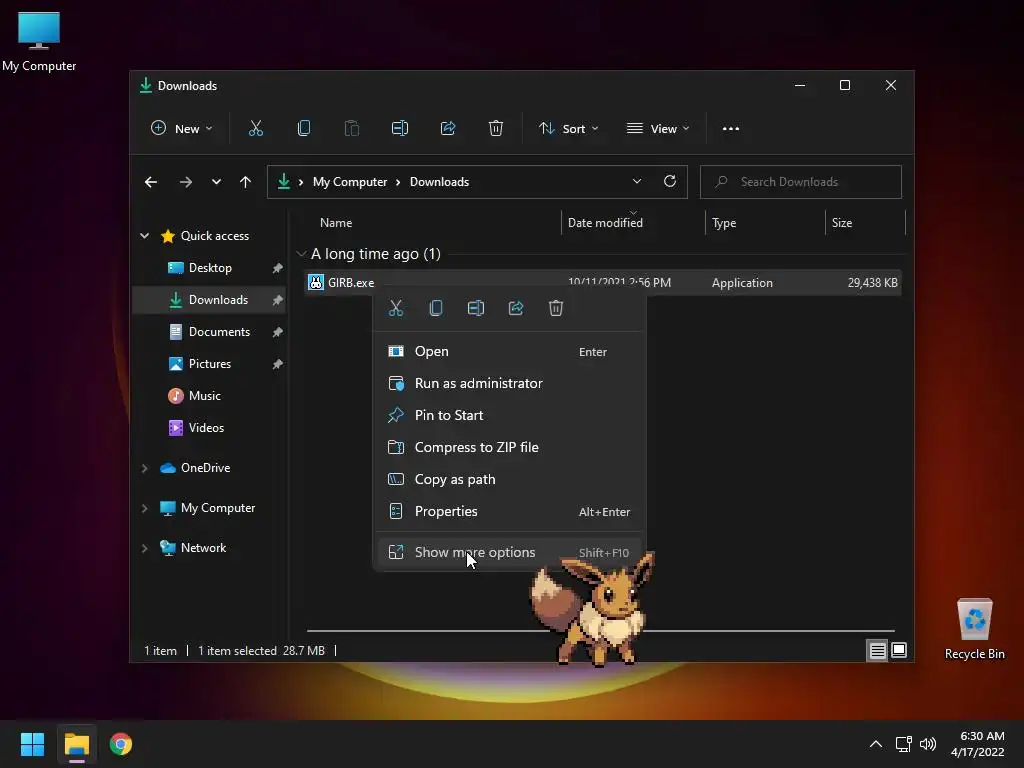Open Desktop in Quick access
Viewport: 1024px width, 768px height.
[x=210, y=268]
